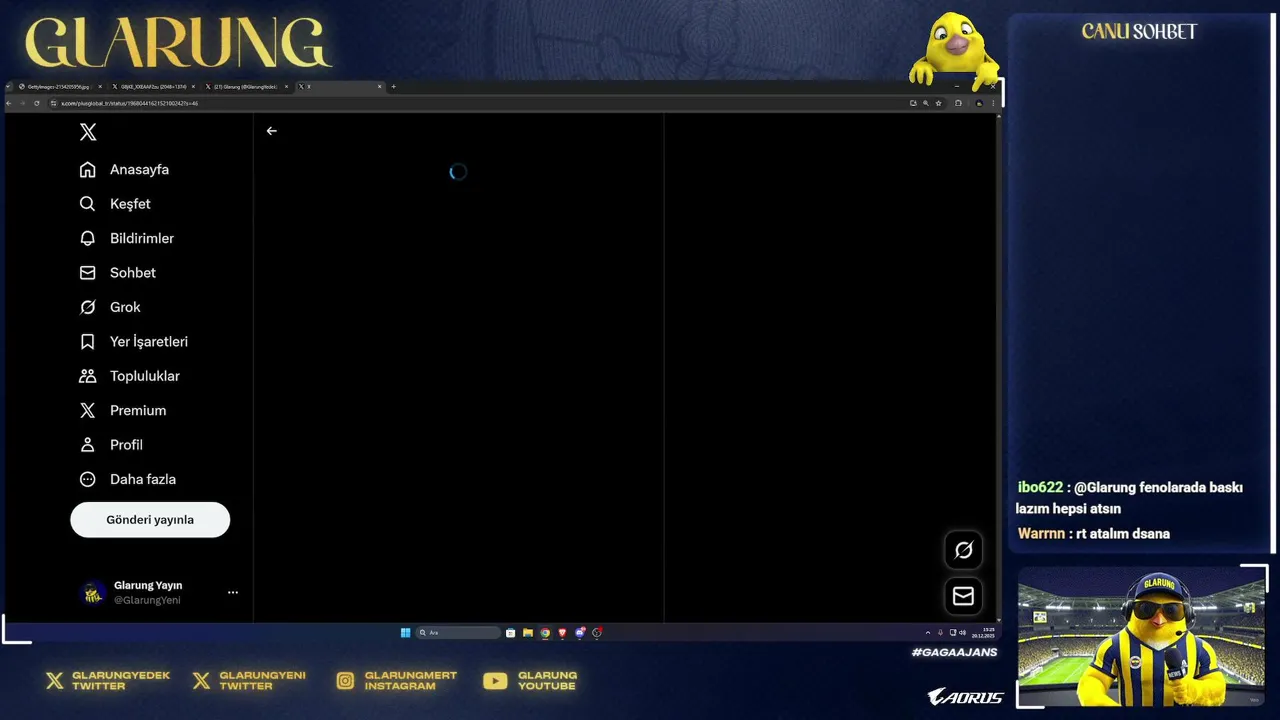Viewport: 1280px width, 720px height.
Task: Open the Chrome profile avatar
Action: (979, 103)
